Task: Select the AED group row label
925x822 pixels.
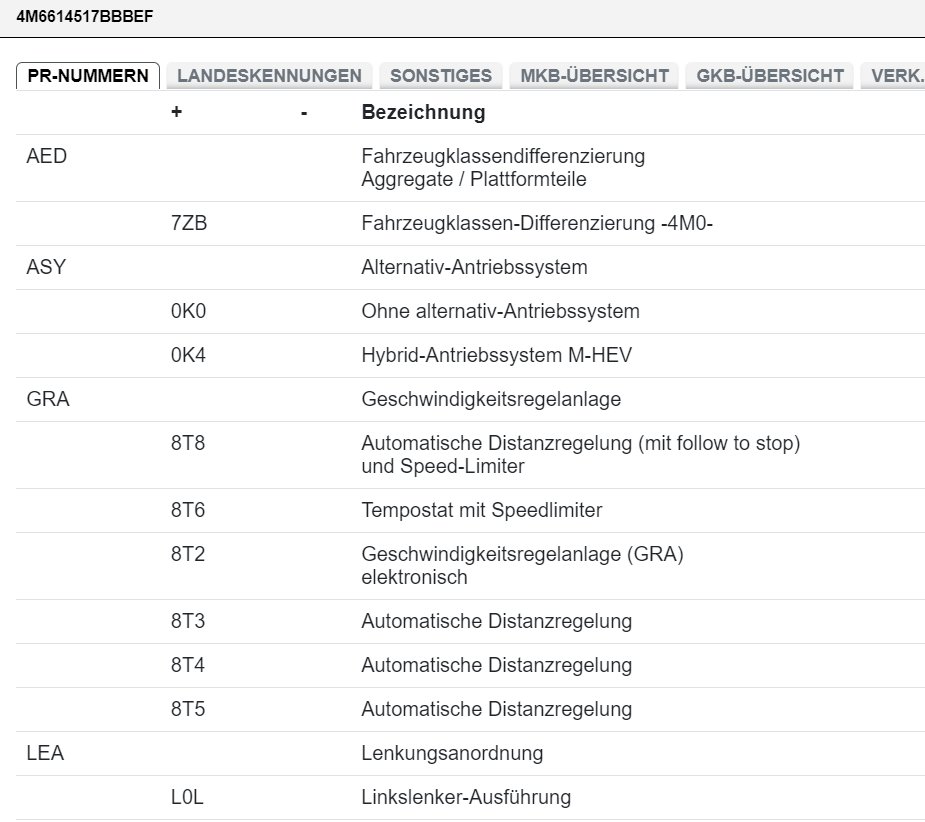Action: [x=46, y=157]
